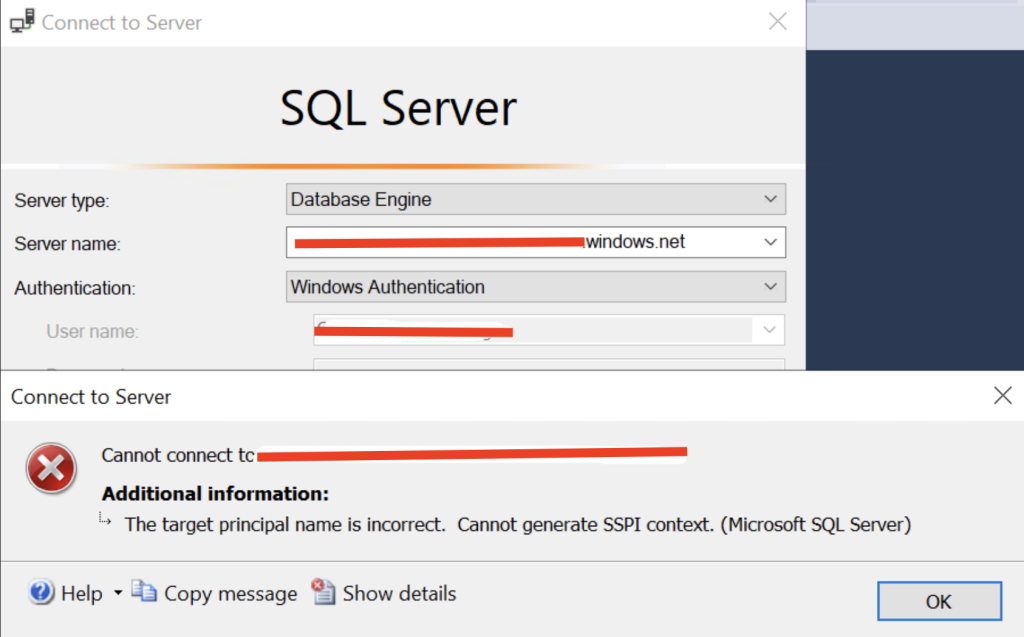Click the OK button
Screen dimensions: 1024x637
938,601
